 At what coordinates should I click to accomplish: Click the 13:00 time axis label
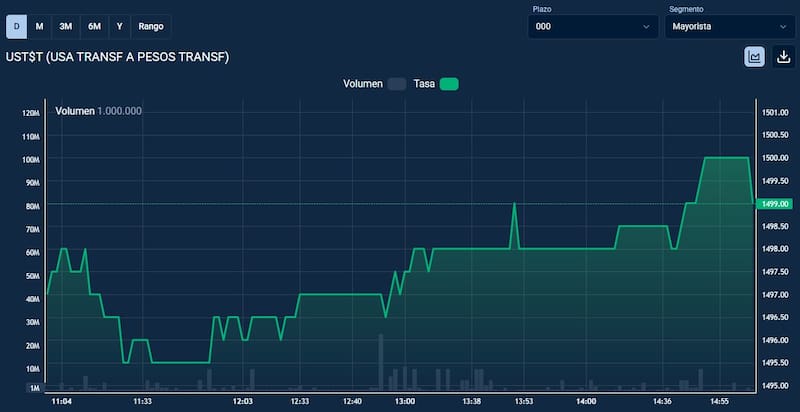click(405, 401)
